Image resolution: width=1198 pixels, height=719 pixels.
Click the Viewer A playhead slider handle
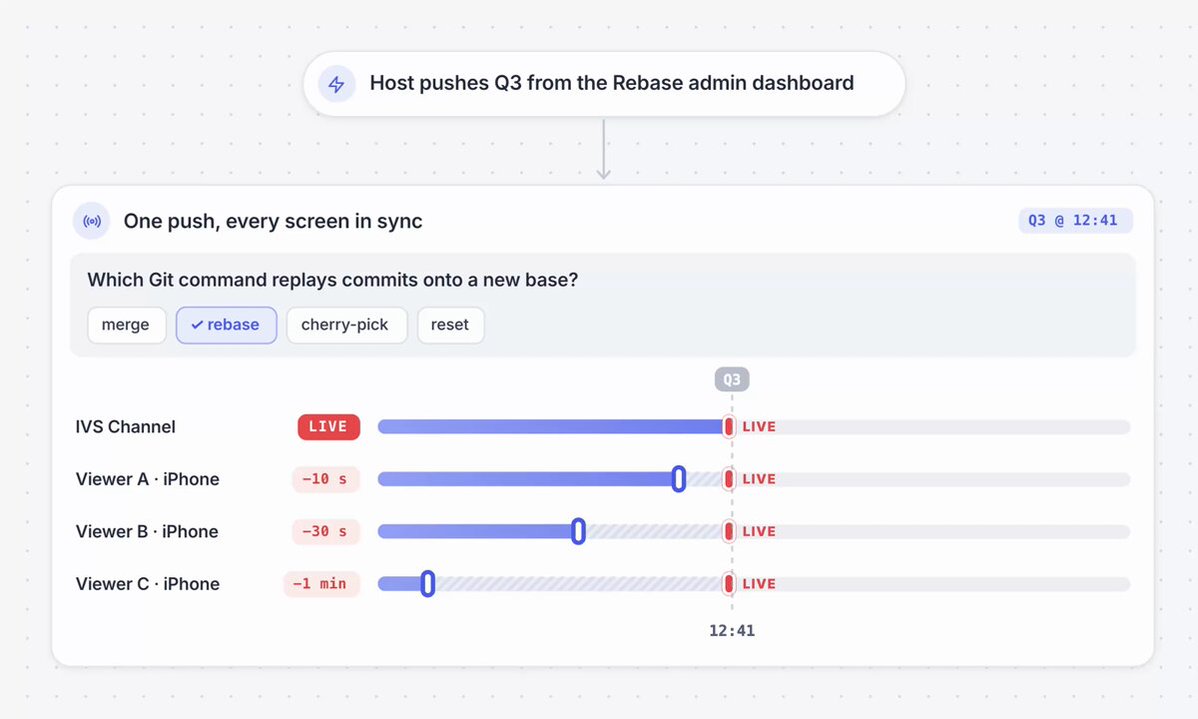click(x=678, y=479)
